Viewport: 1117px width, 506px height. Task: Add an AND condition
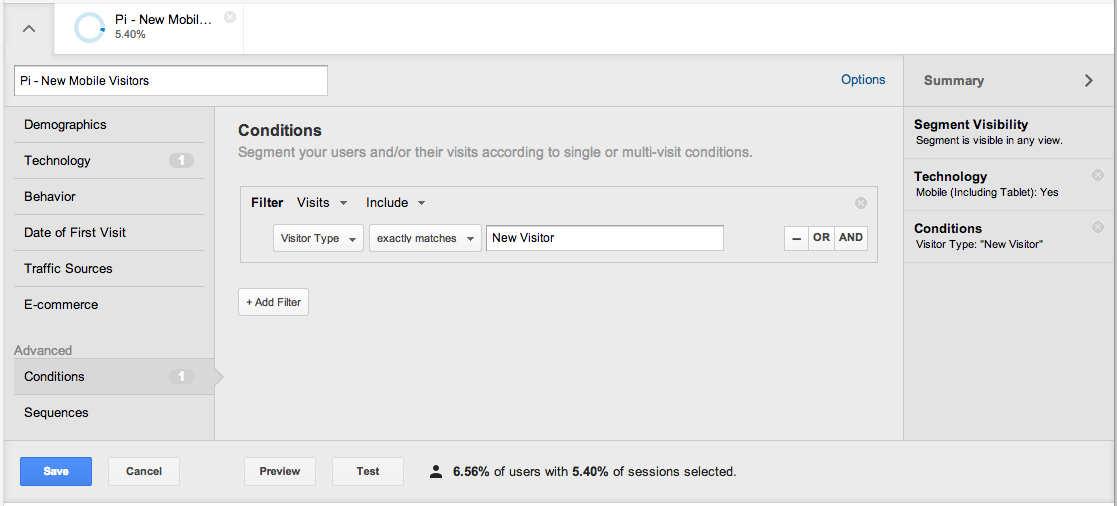[851, 238]
